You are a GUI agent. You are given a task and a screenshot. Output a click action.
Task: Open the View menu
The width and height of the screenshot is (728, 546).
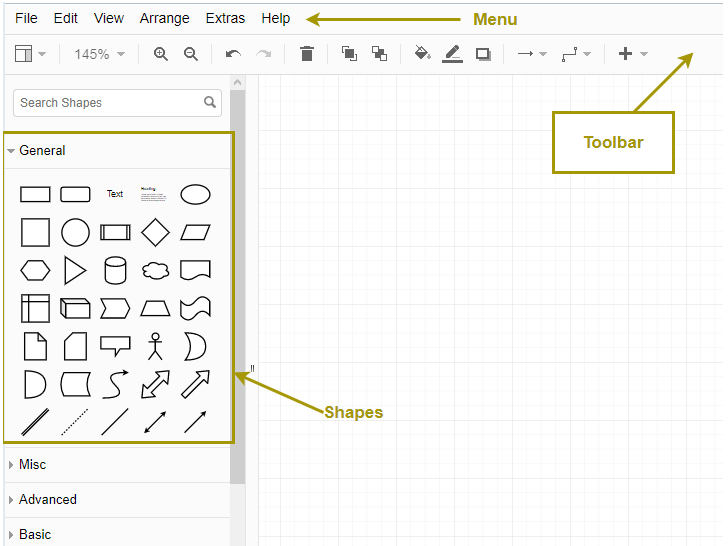point(109,18)
